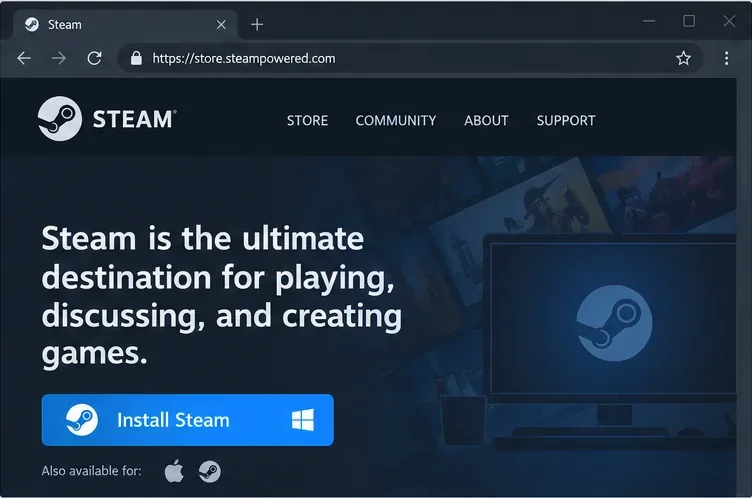The height and width of the screenshot is (498, 752).
Task: Click the Install Steam button
Action: click(188, 420)
